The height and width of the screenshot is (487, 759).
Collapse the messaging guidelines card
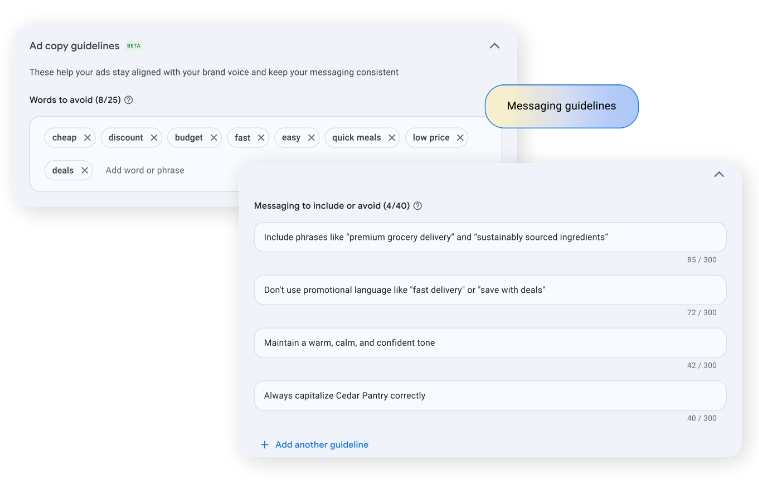[719, 174]
